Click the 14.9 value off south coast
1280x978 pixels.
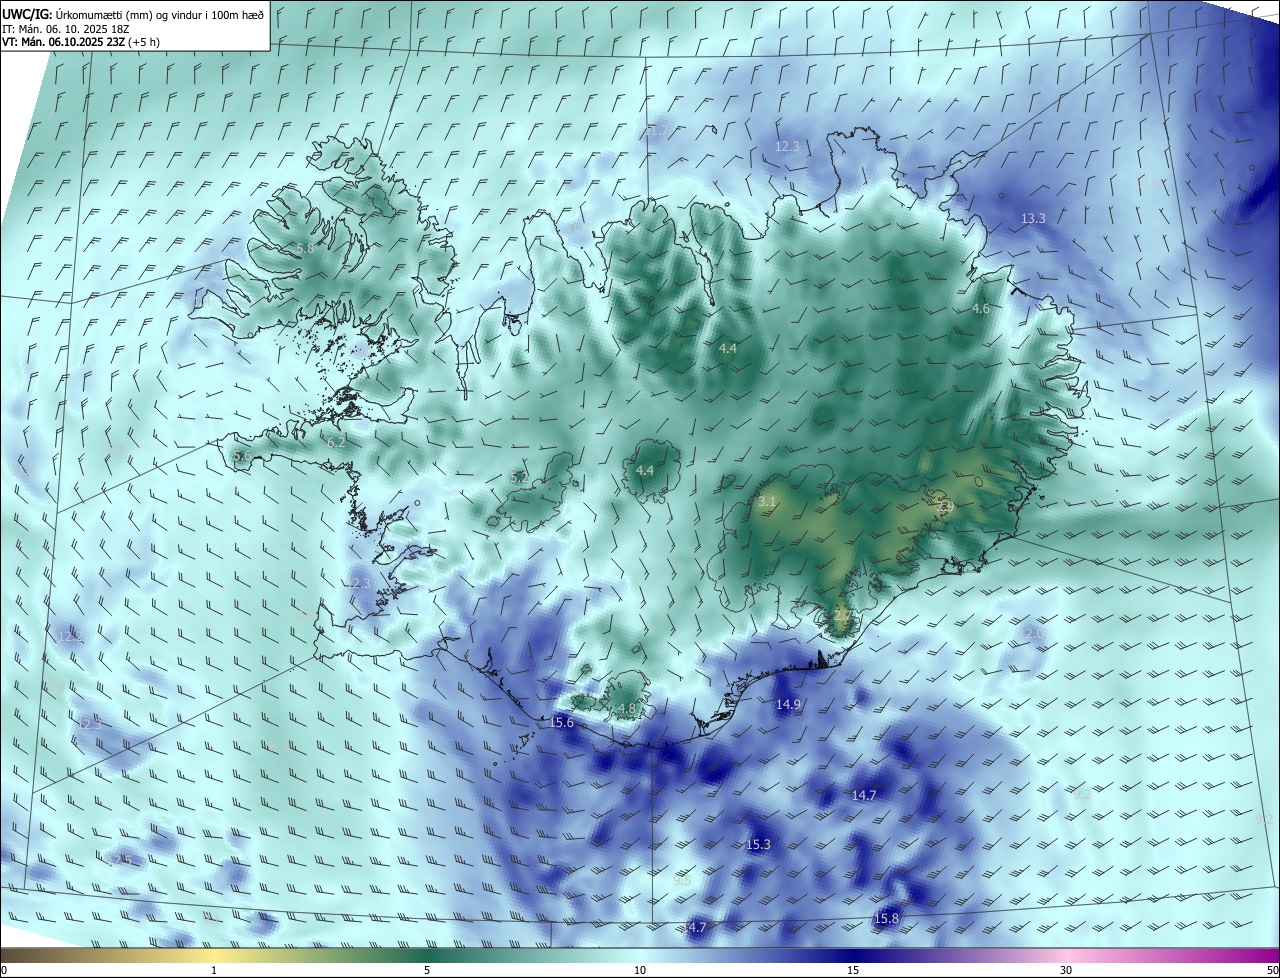point(788,705)
